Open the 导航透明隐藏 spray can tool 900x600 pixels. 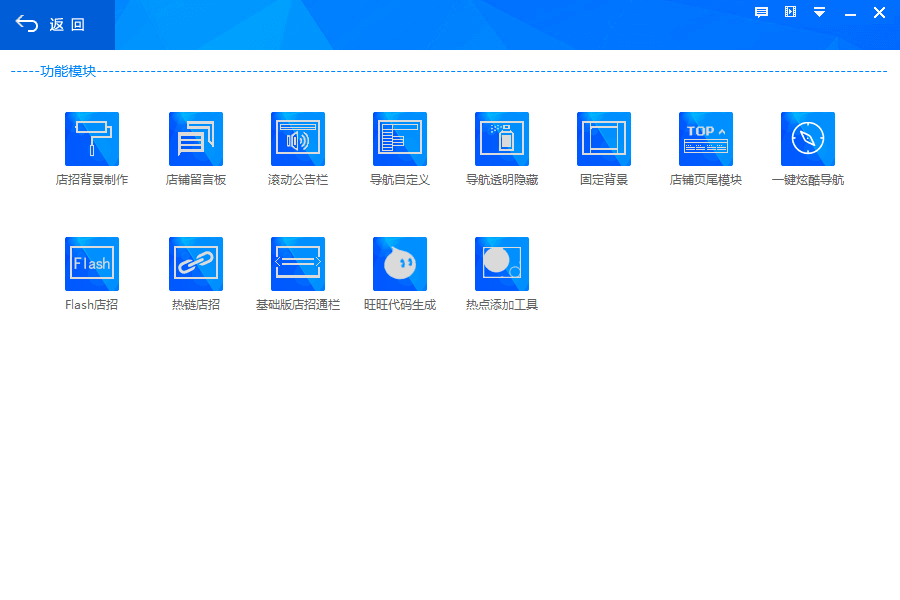pos(502,139)
